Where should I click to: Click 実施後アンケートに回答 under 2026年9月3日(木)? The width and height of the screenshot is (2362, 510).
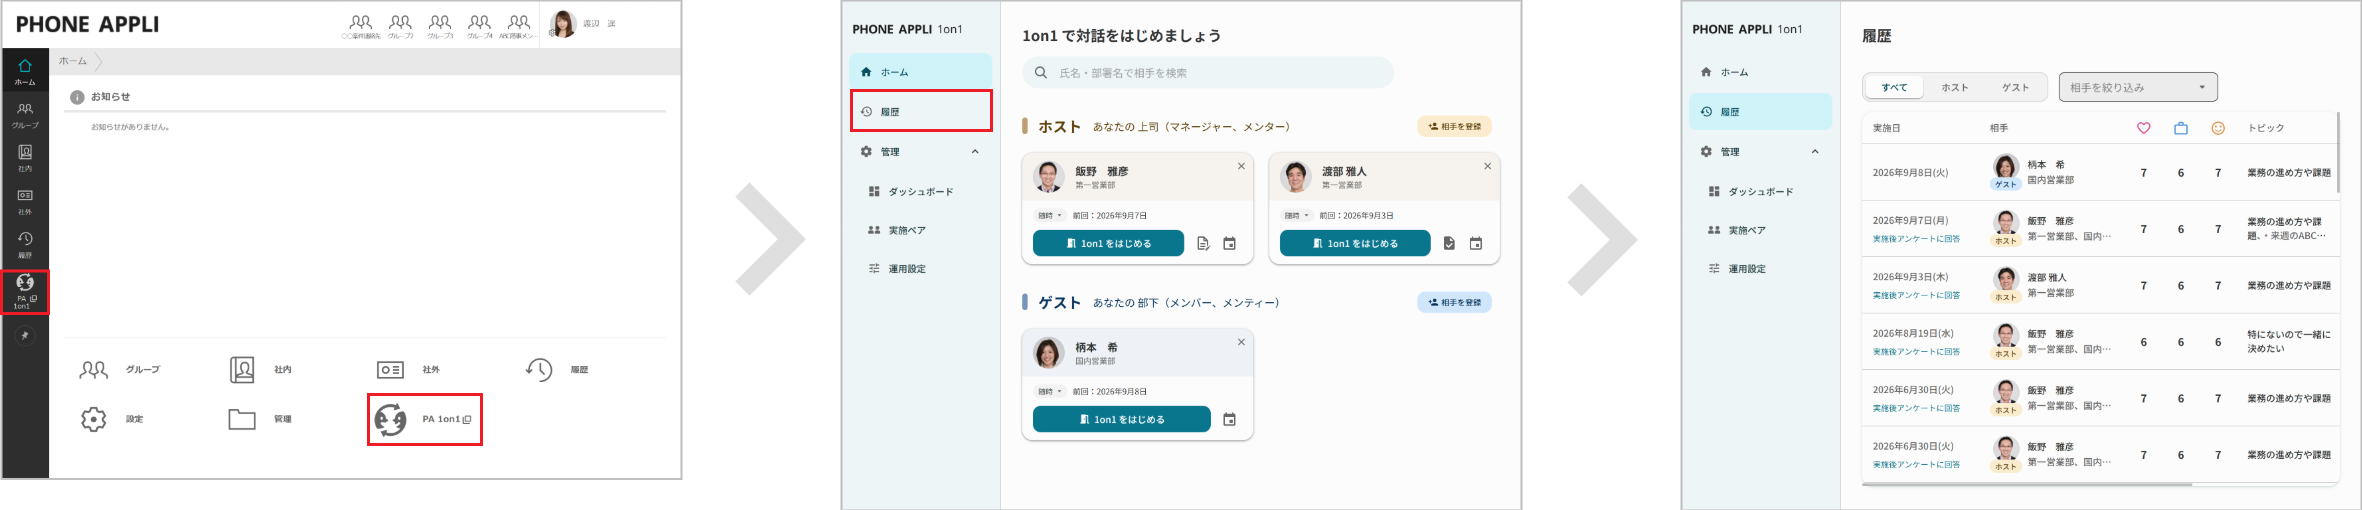pyautogui.click(x=1916, y=296)
